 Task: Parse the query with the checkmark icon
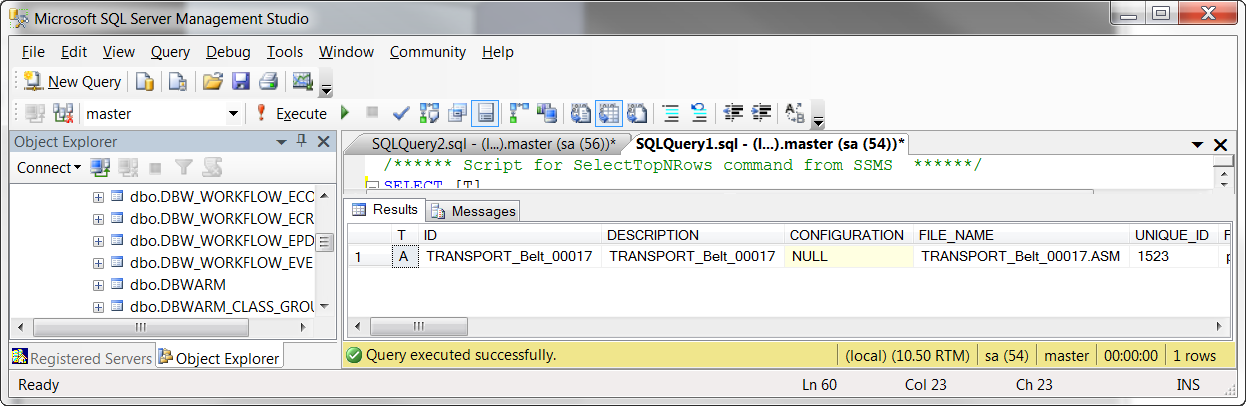(x=401, y=113)
